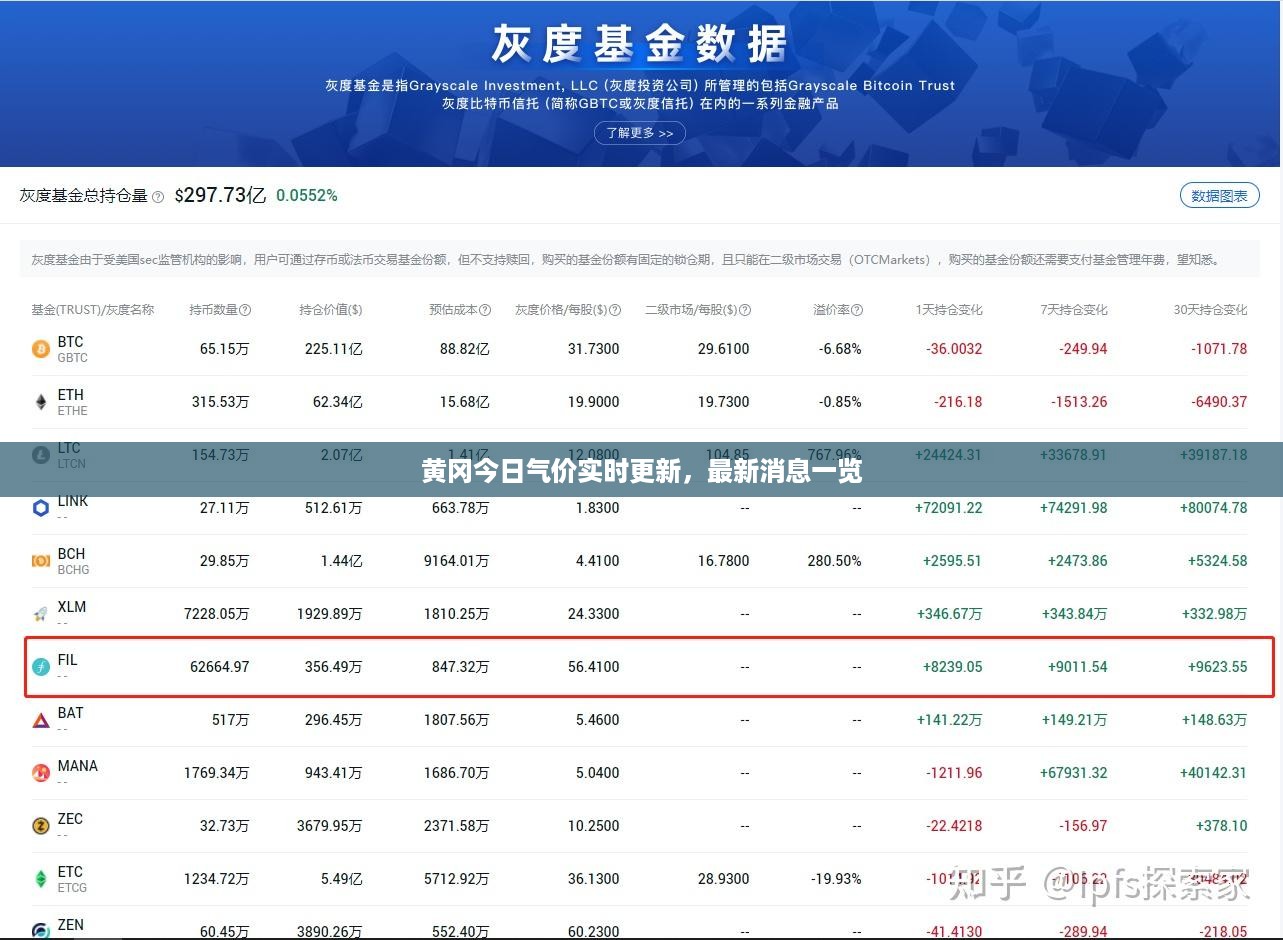1283x940 pixels.
Task: Click LINK 1-day change +72091.22
Action: (x=949, y=508)
